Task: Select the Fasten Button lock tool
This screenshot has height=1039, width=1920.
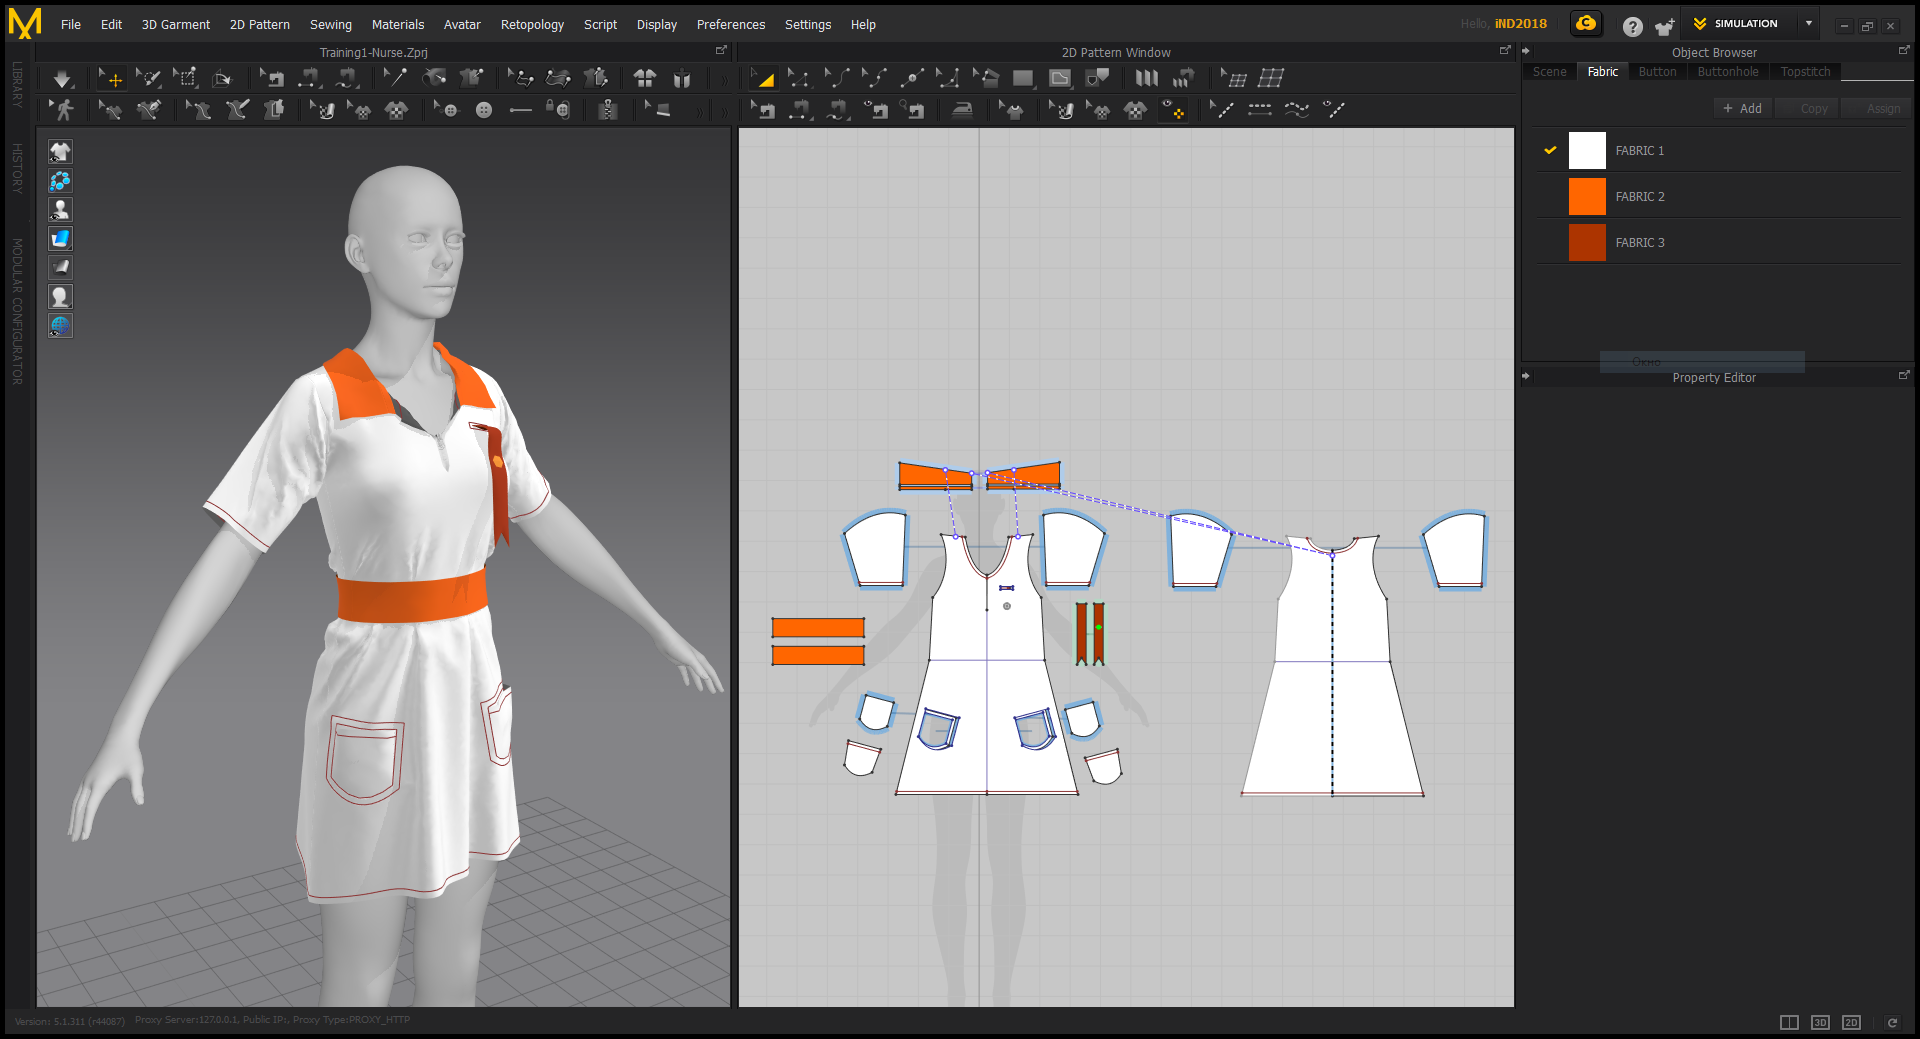Action: pyautogui.click(x=558, y=110)
